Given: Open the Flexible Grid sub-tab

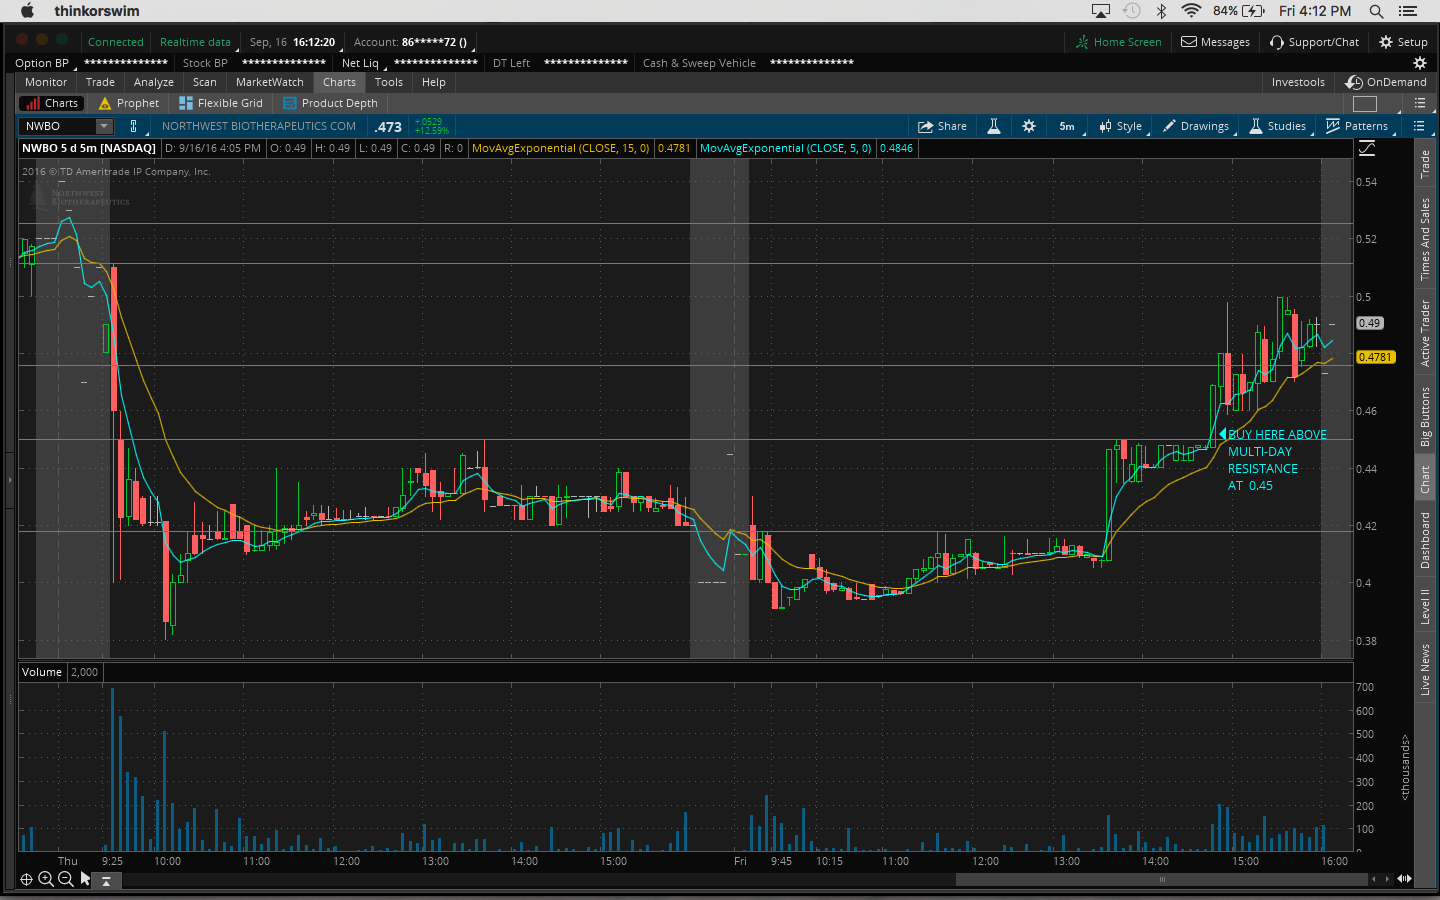Looking at the screenshot, I should pyautogui.click(x=221, y=103).
